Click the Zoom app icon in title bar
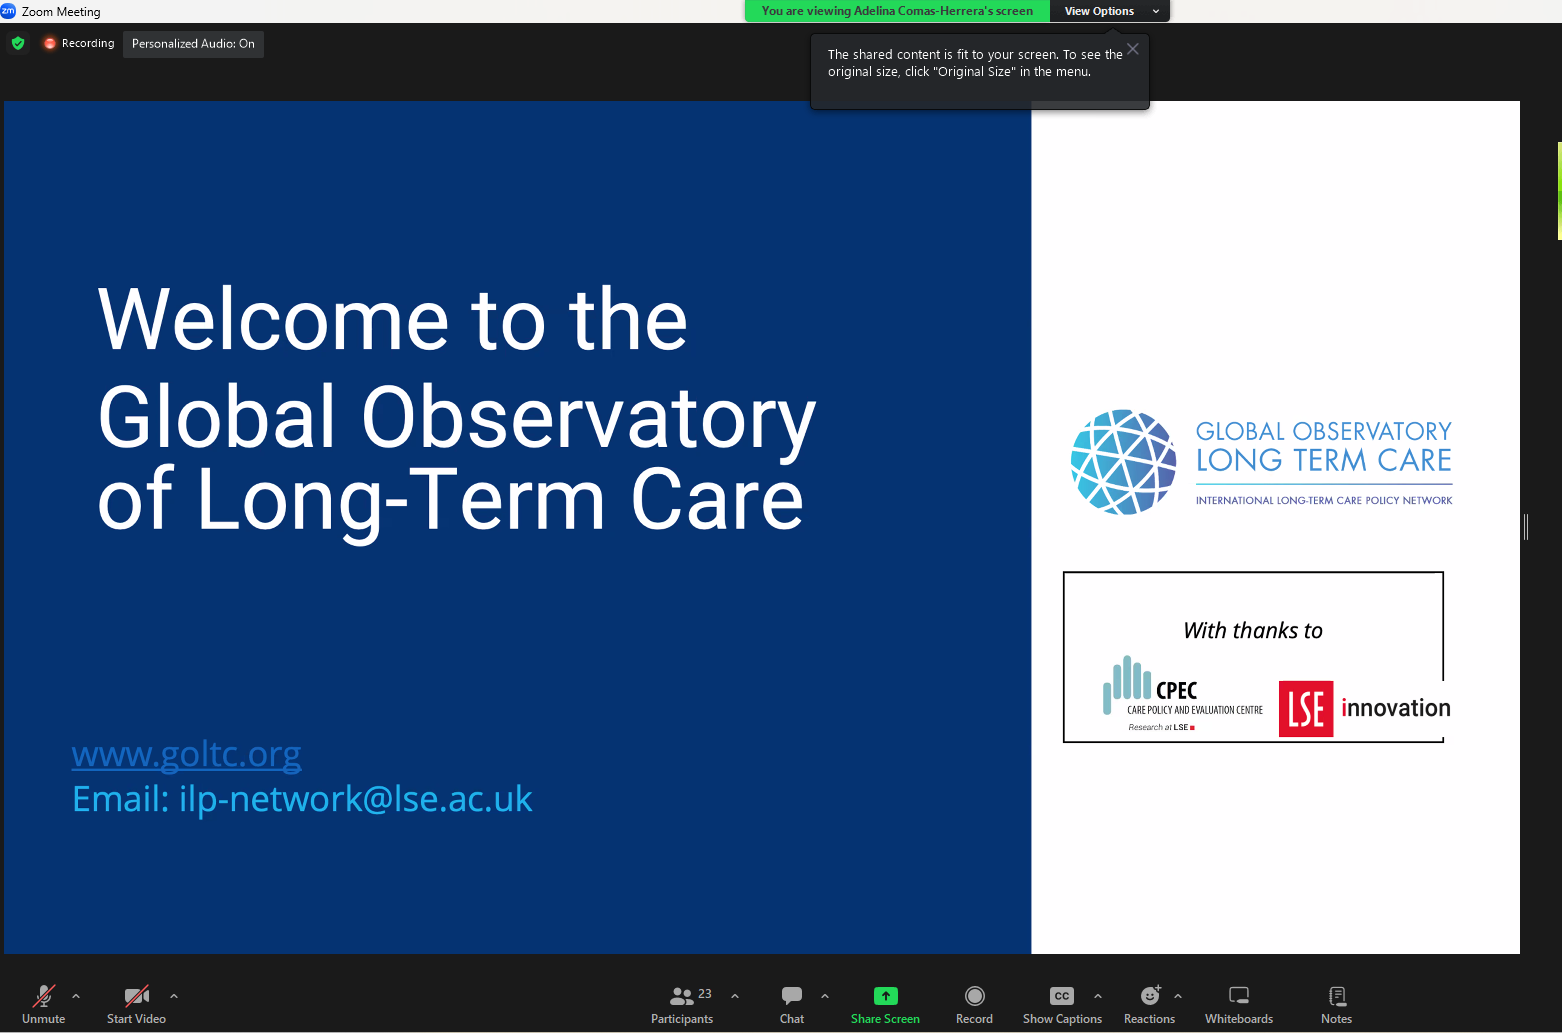The width and height of the screenshot is (1562, 1033). point(8,11)
